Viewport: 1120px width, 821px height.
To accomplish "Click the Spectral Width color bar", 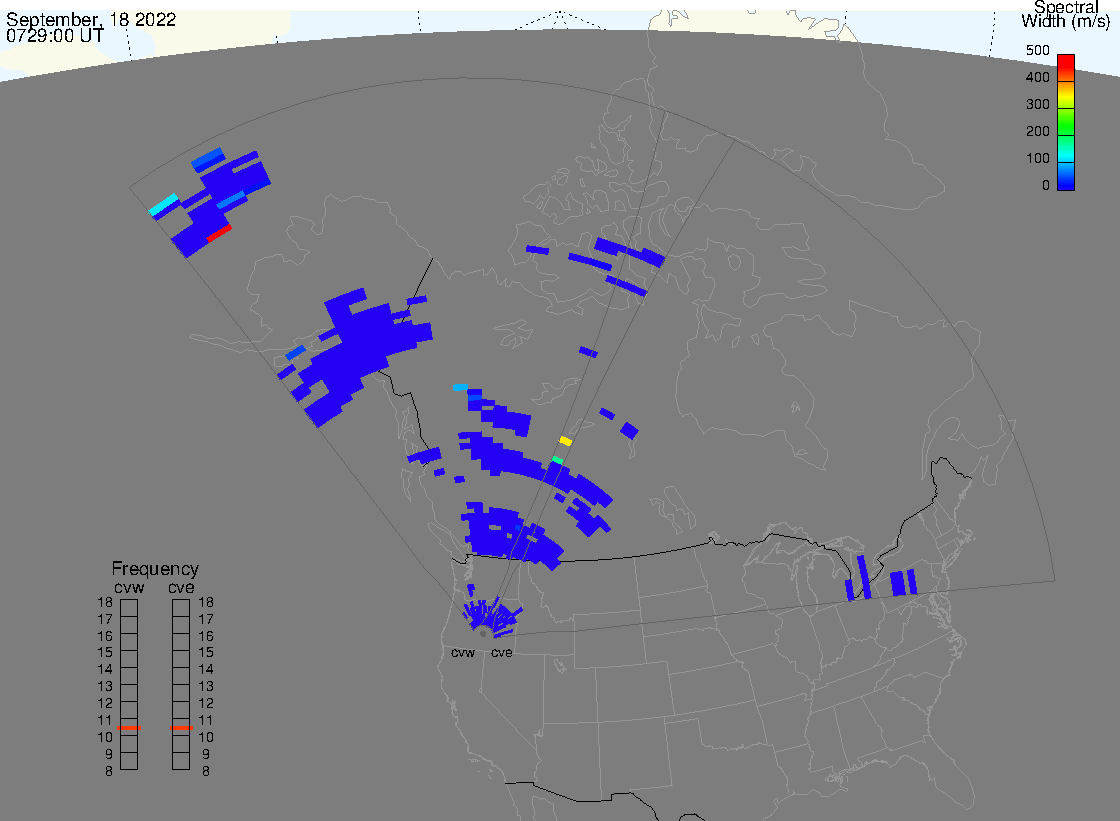I will 1066,122.
